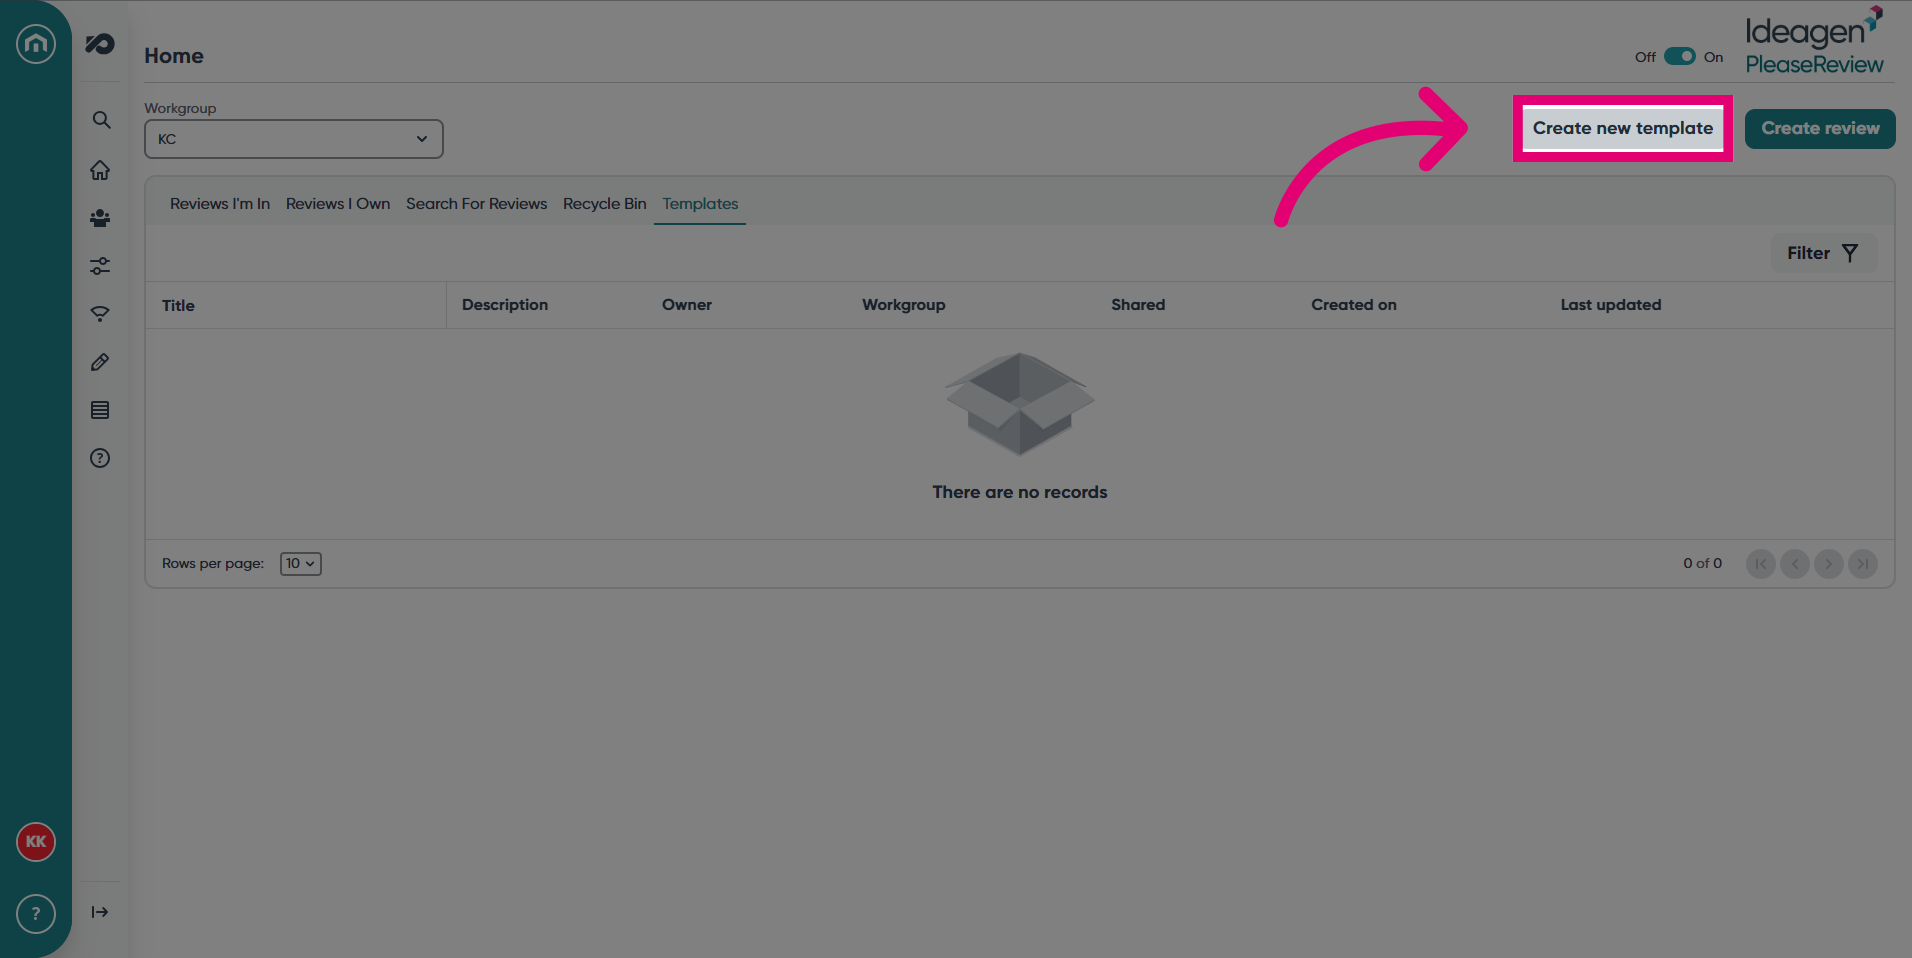
Task: Sort by the Title column header
Action: click(x=179, y=306)
